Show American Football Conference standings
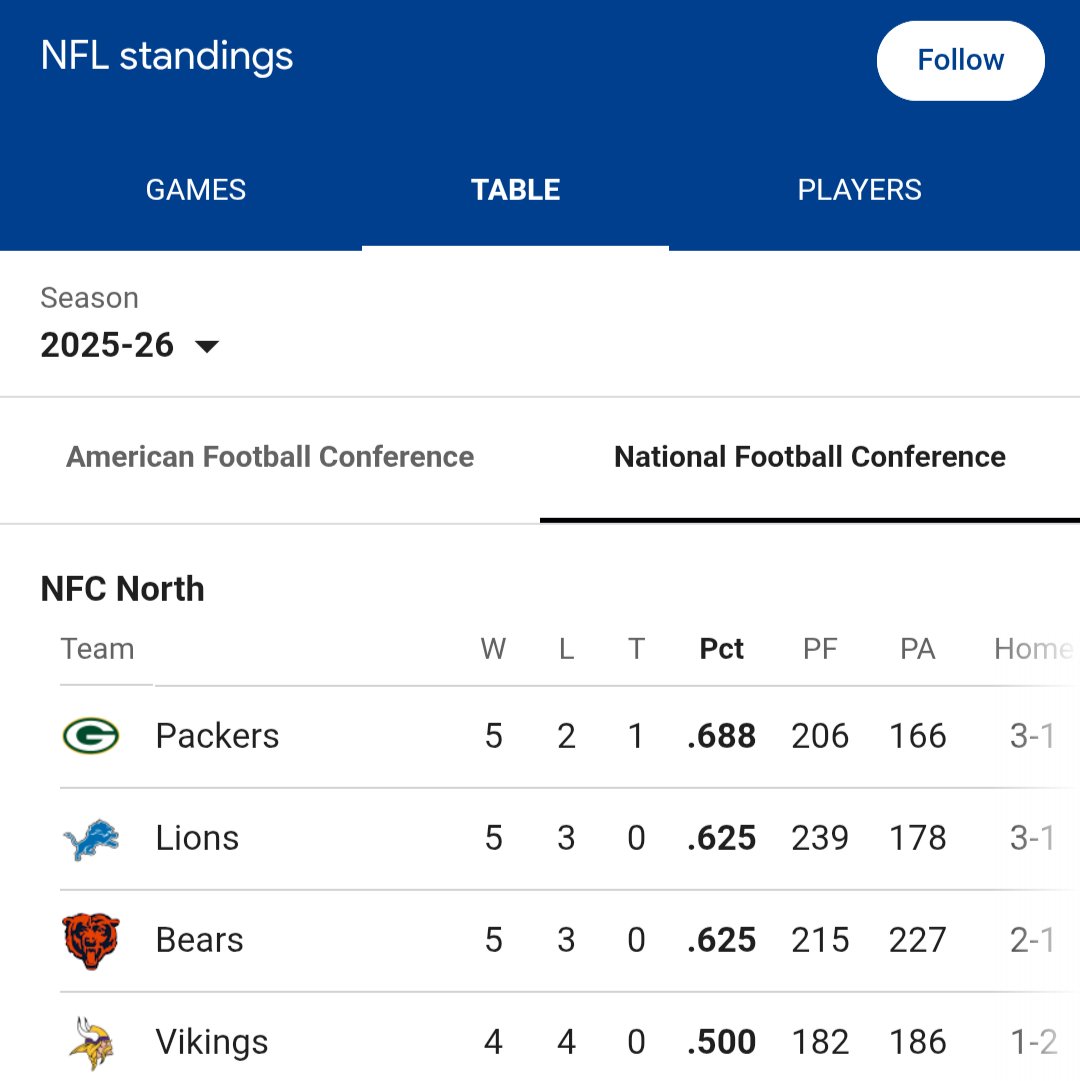This screenshot has width=1080, height=1081. (x=270, y=457)
